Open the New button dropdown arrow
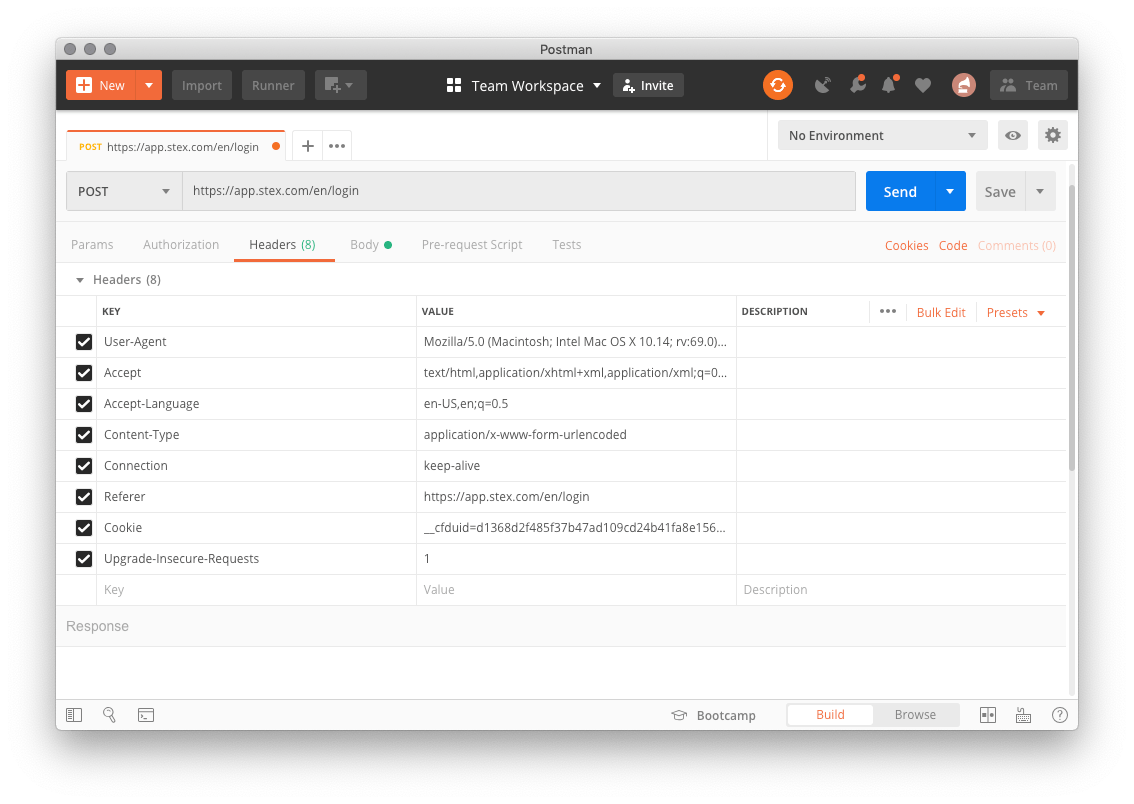This screenshot has height=804, width=1134. tap(149, 85)
